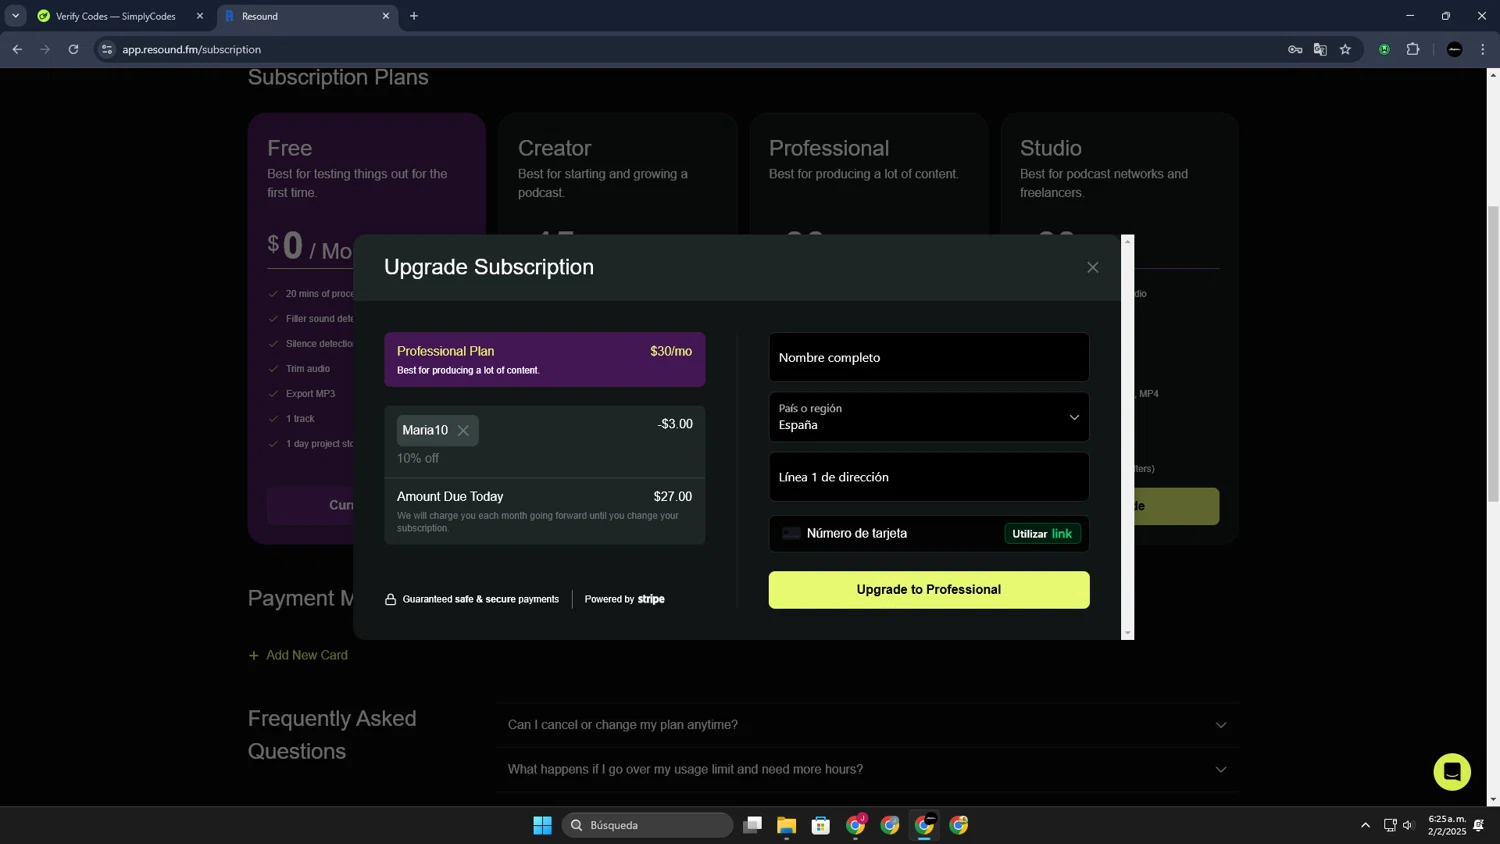Click the Número de tarjeta field
The width and height of the screenshot is (1500, 844).
885,534
